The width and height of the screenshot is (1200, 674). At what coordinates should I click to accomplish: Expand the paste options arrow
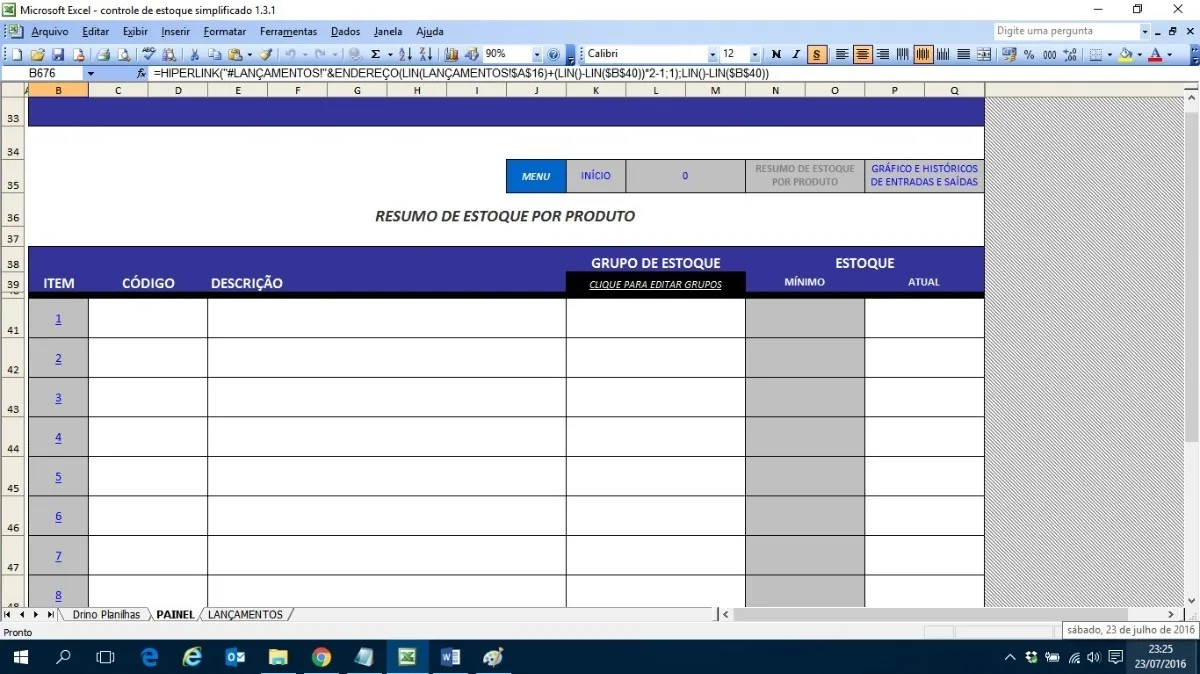(x=249, y=54)
